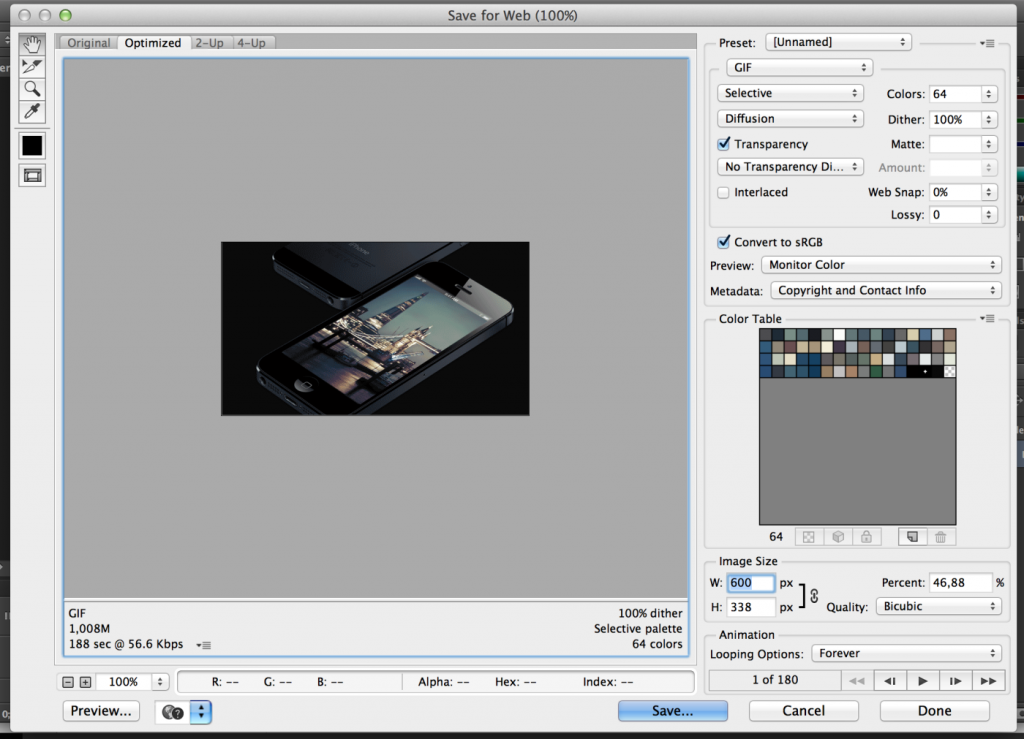Open the Preset dropdown
This screenshot has height=739, width=1024.
(x=838, y=42)
